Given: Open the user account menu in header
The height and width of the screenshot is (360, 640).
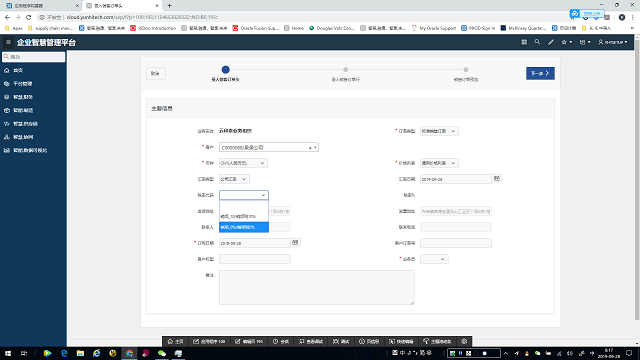Looking at the screenshot, I should pos(613,42).
